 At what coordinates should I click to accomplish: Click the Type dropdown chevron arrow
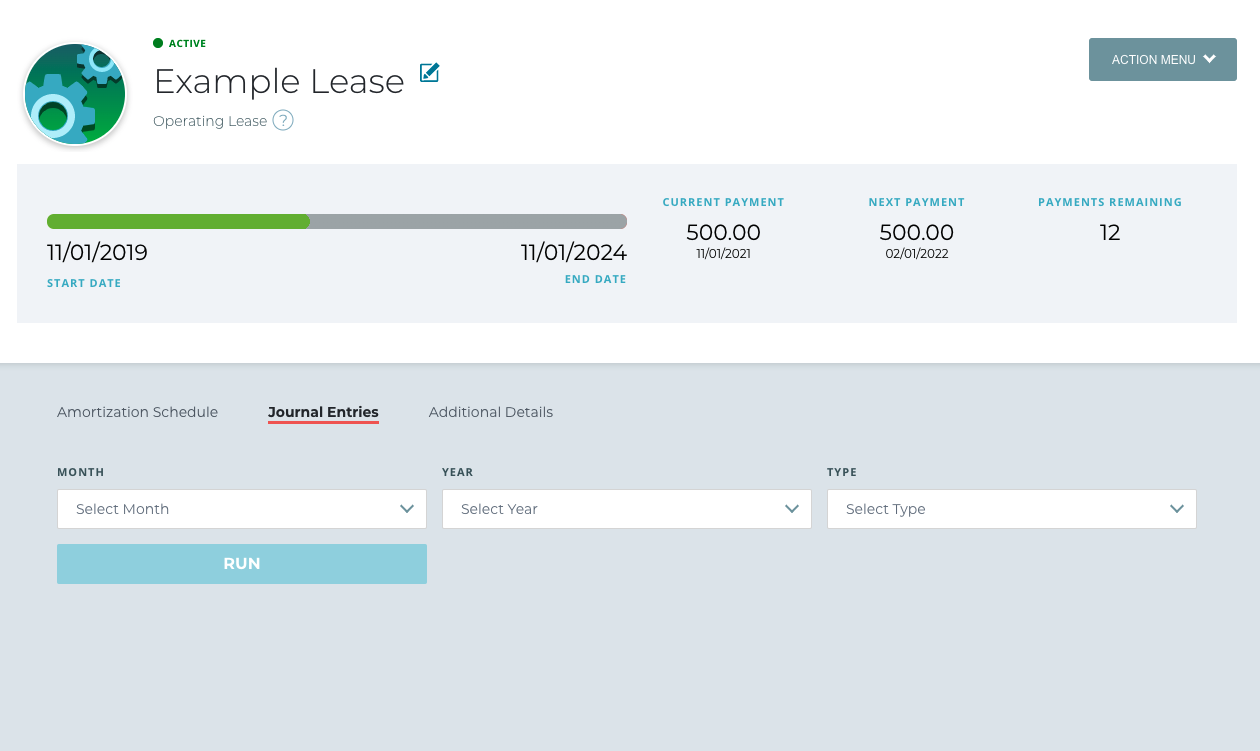tap(1177, 509)
